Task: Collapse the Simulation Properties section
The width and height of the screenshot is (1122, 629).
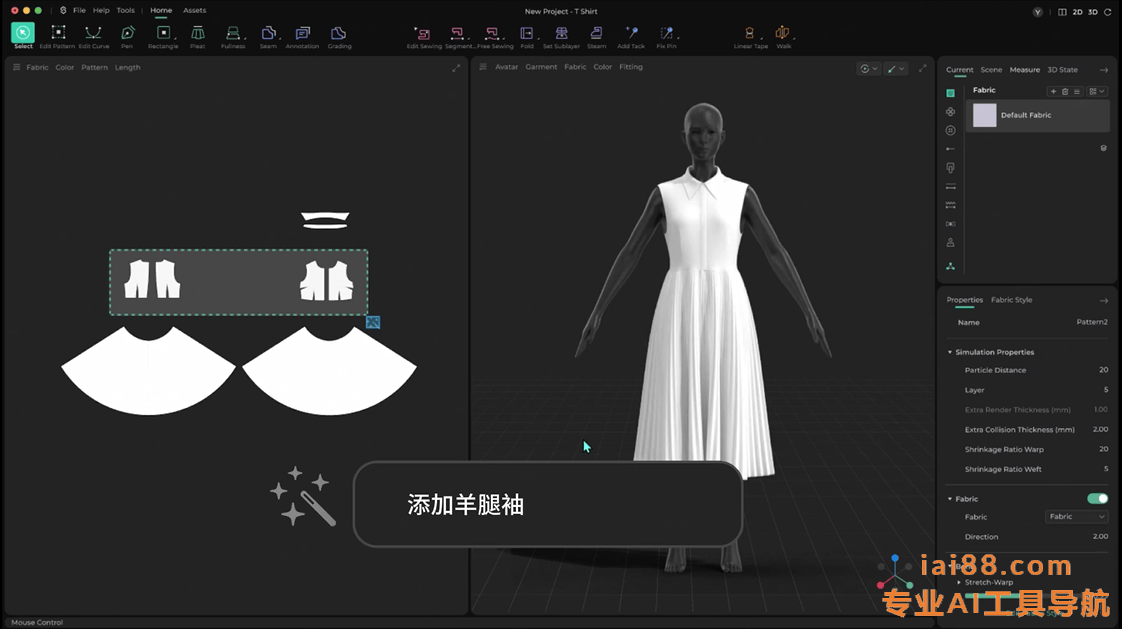Action: tap(950, 352)
